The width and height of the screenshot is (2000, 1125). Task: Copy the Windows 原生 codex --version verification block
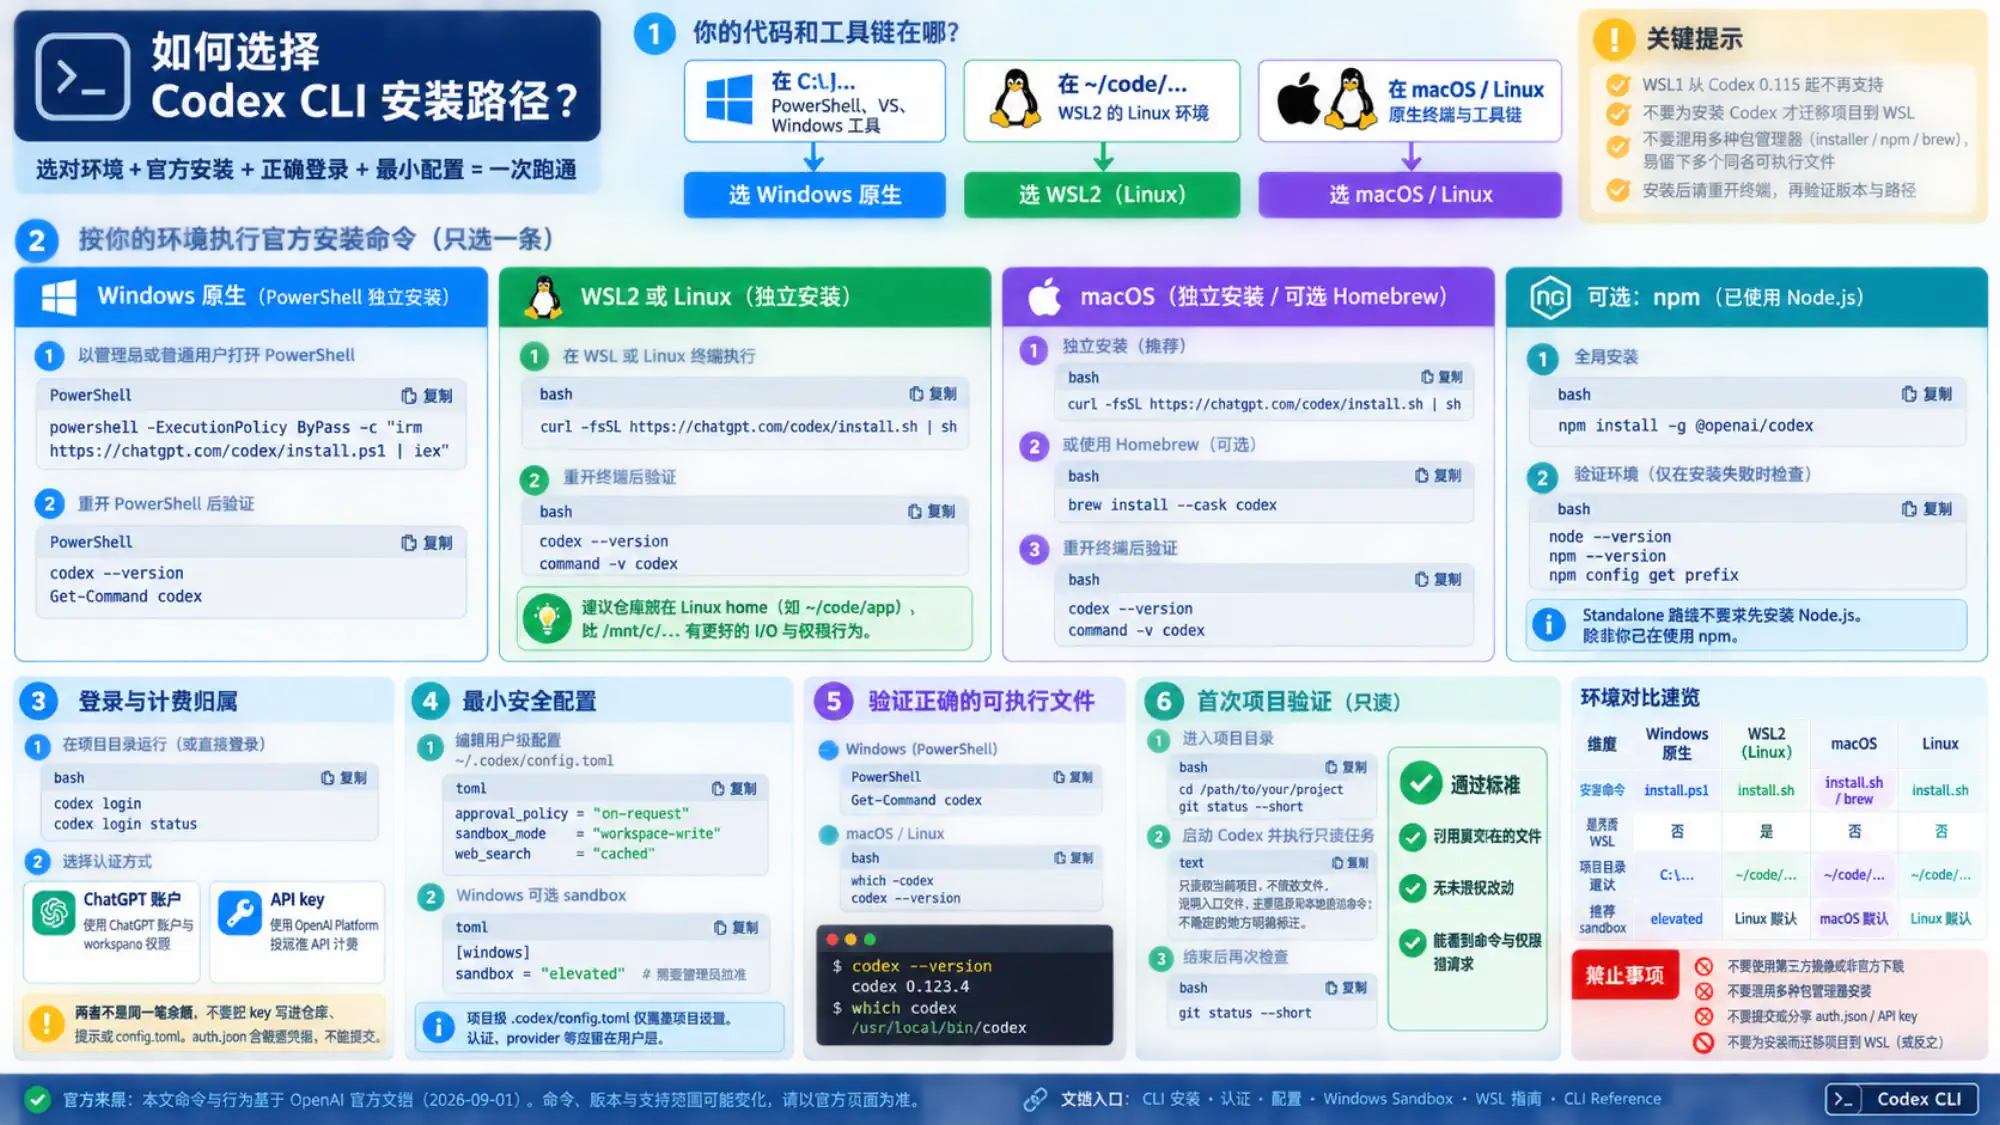(x=427, y=543)
